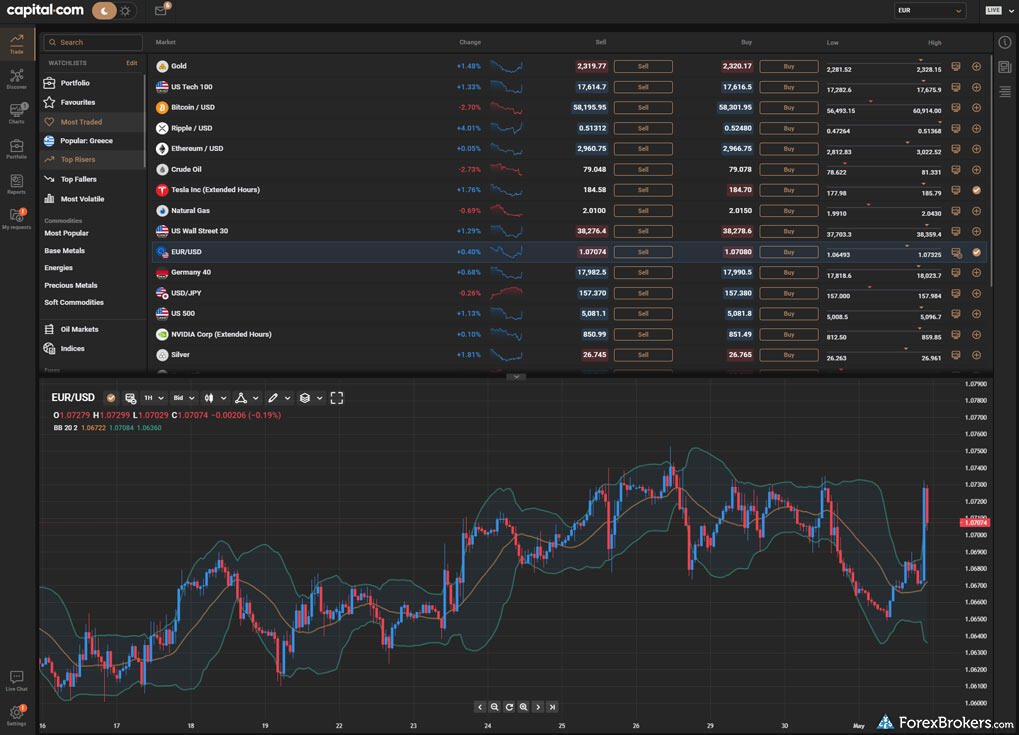Screen dimensions: 1019x735
Task: Expand EUR/USD chart to fullscreen
Action: tap(337, 398)
